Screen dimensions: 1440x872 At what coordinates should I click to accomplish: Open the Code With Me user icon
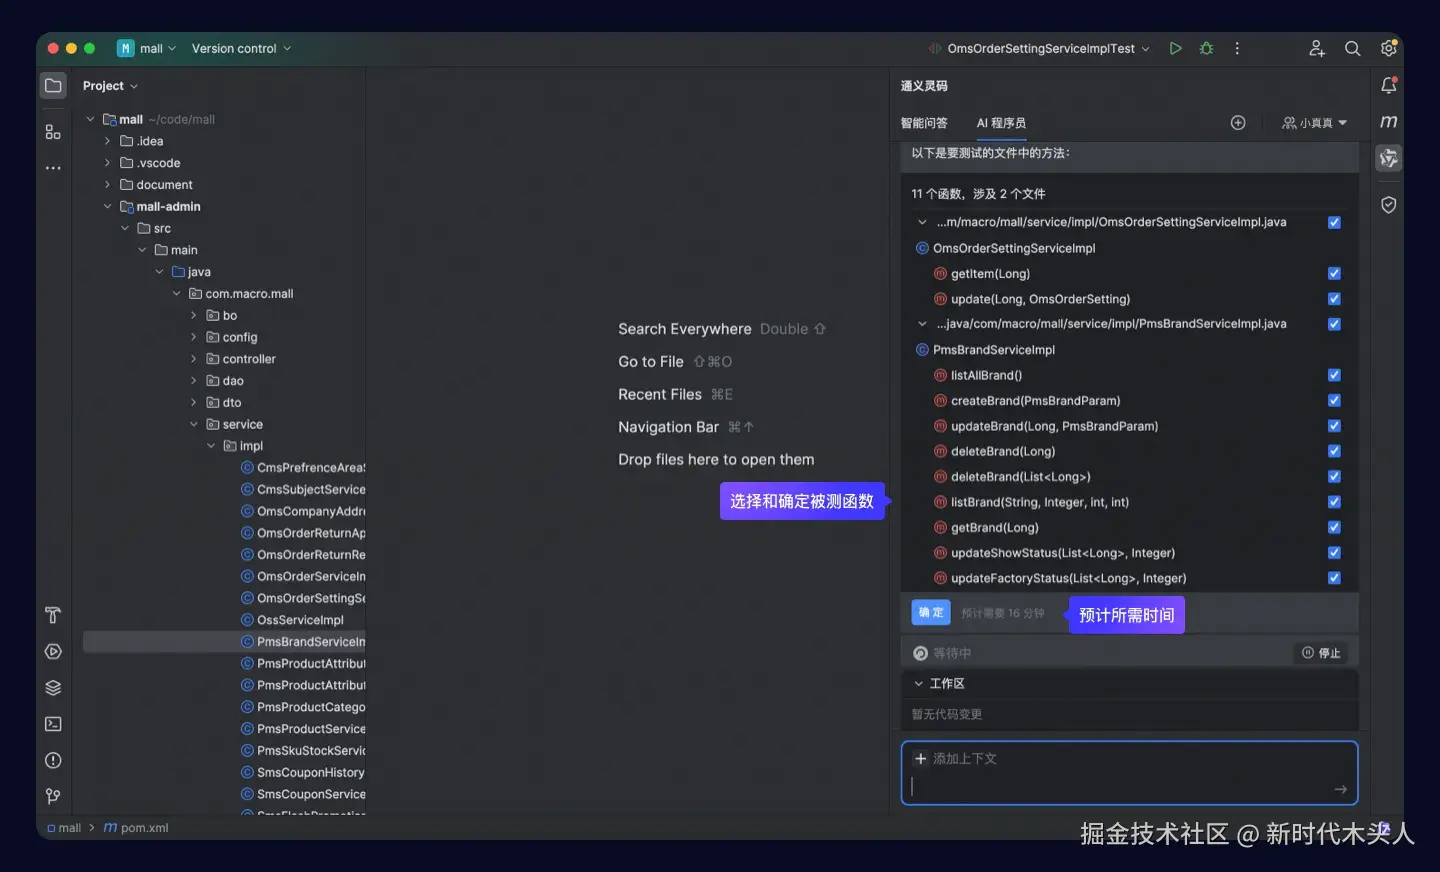(1317, 48)
